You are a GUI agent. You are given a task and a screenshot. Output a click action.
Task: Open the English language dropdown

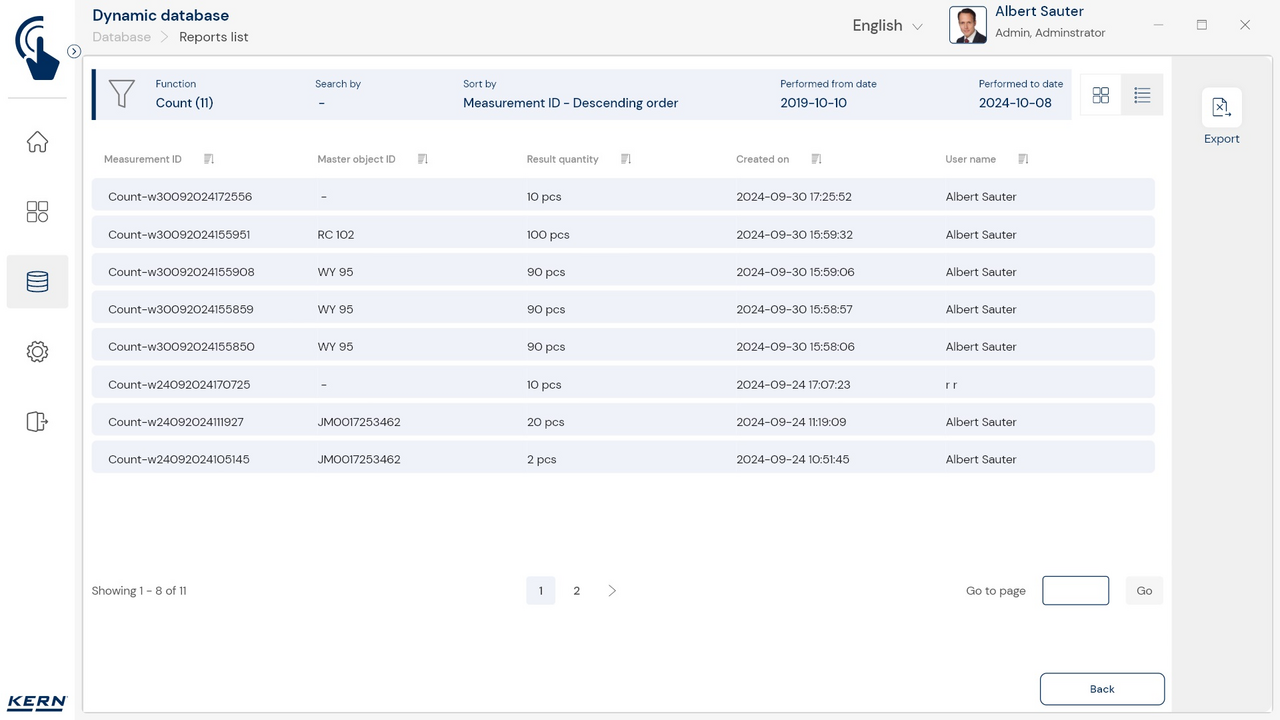887,26
